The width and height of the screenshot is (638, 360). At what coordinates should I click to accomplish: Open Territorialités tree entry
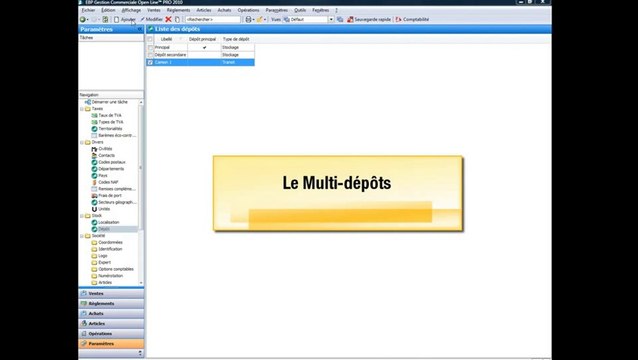coord(107,129)
